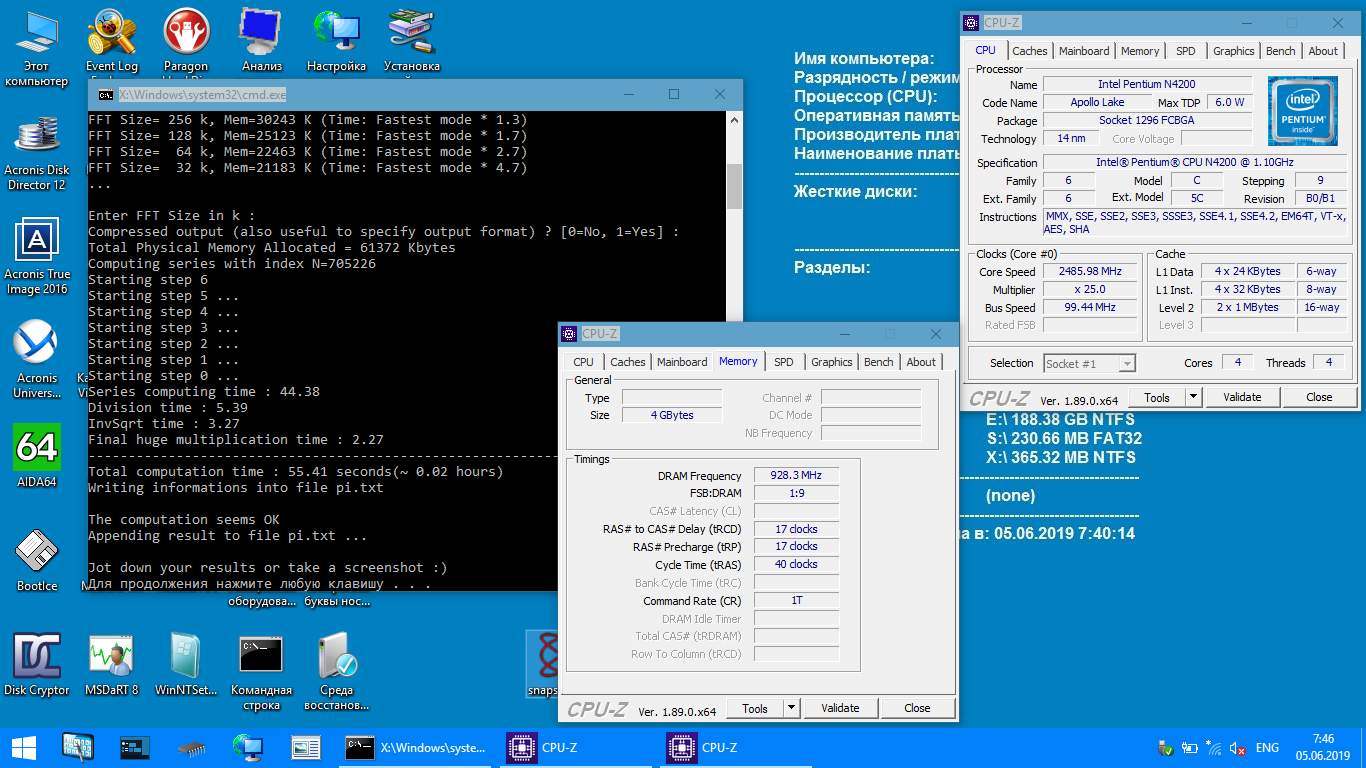Open the Socket #1 selection combo box
The image size is (1366, 768).
tap(1090, 363)
